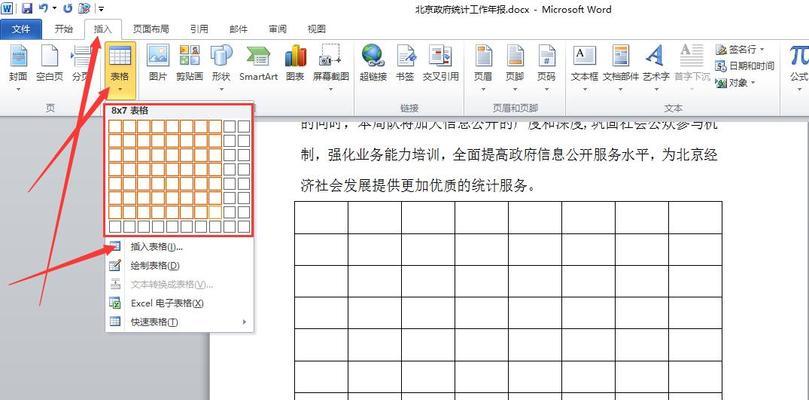The width and height of the screenshot is (809, 400).
Task: Insert a Hyperlink (超链接)
Action: click(x=373, y=63)
